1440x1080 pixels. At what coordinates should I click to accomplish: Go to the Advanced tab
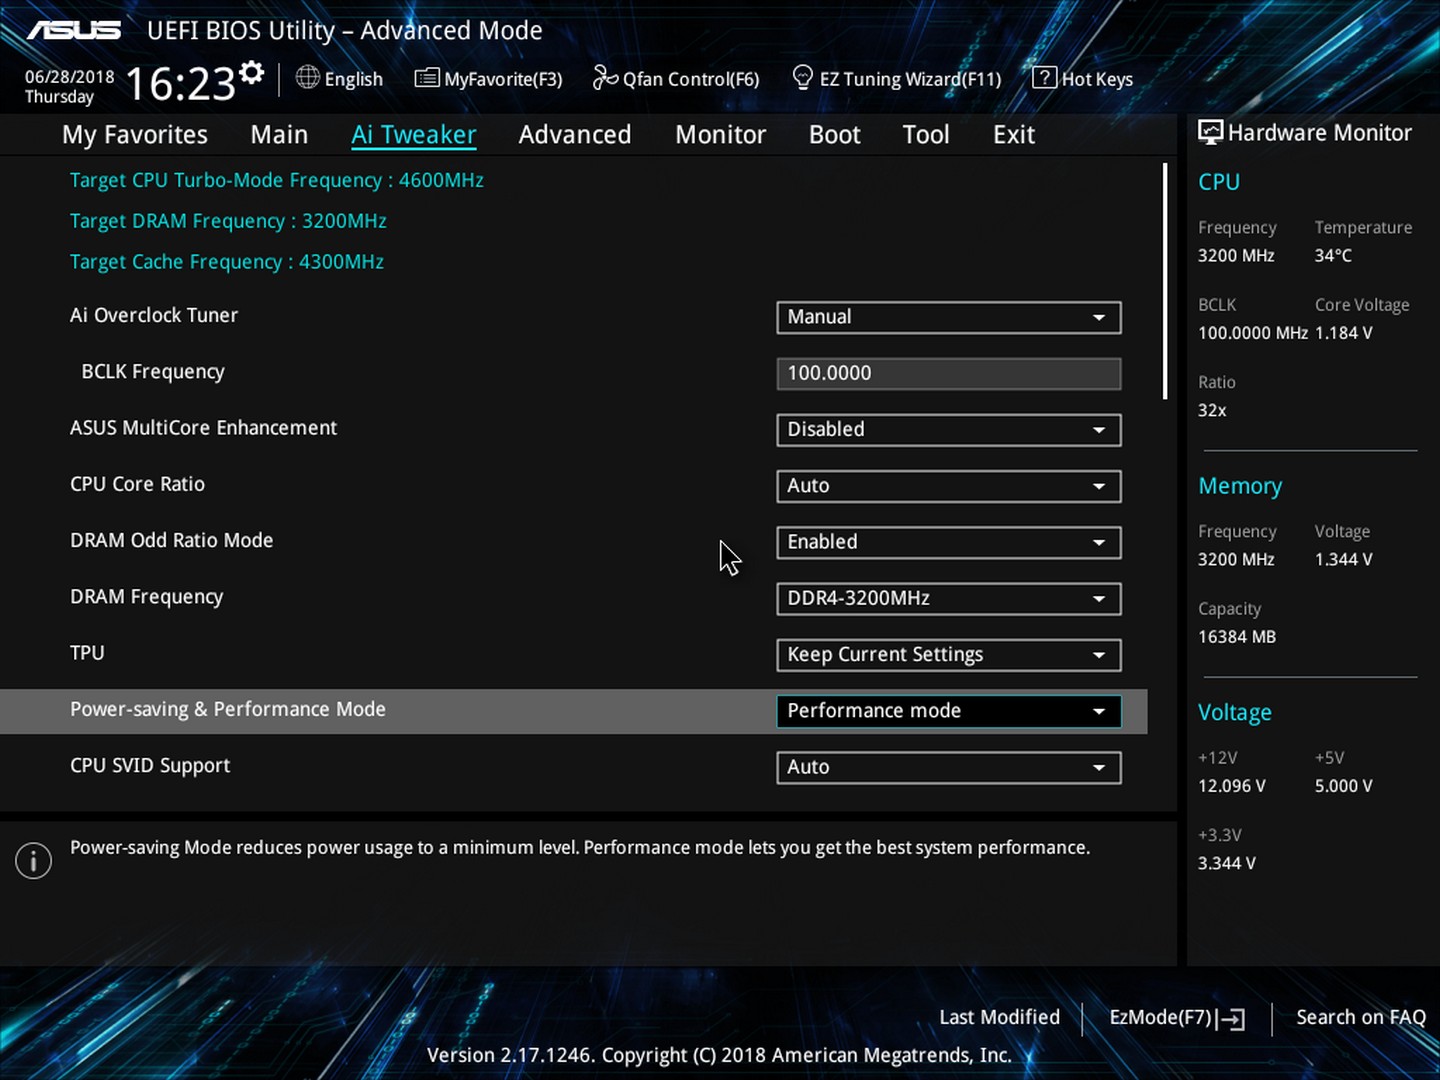[x=575, y=135]
